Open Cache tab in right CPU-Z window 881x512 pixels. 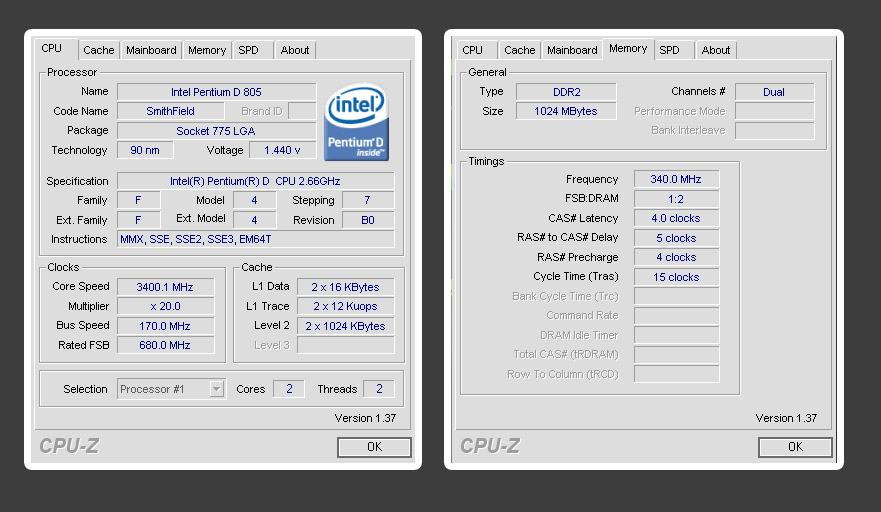click(519, 50)
